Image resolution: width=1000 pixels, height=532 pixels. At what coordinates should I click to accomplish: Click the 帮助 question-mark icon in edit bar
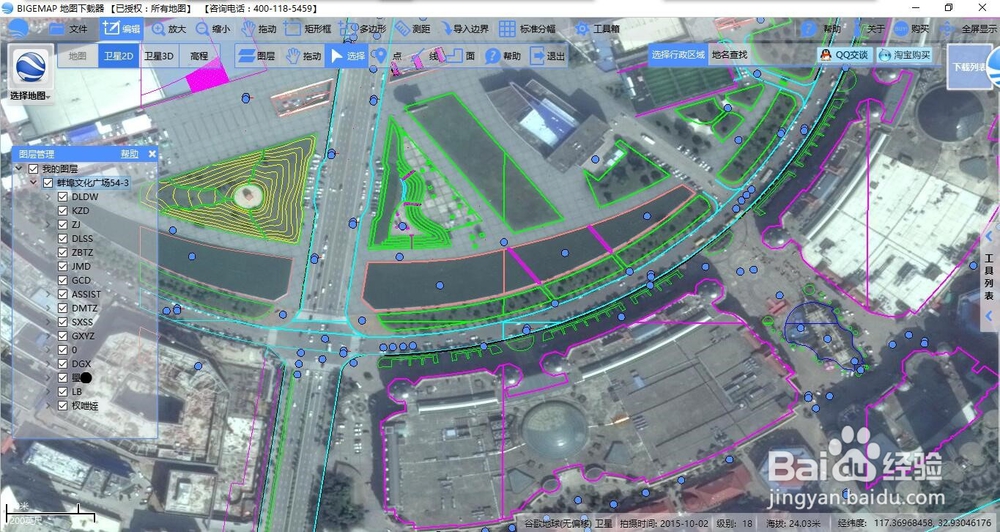click(x=492, y=56)
